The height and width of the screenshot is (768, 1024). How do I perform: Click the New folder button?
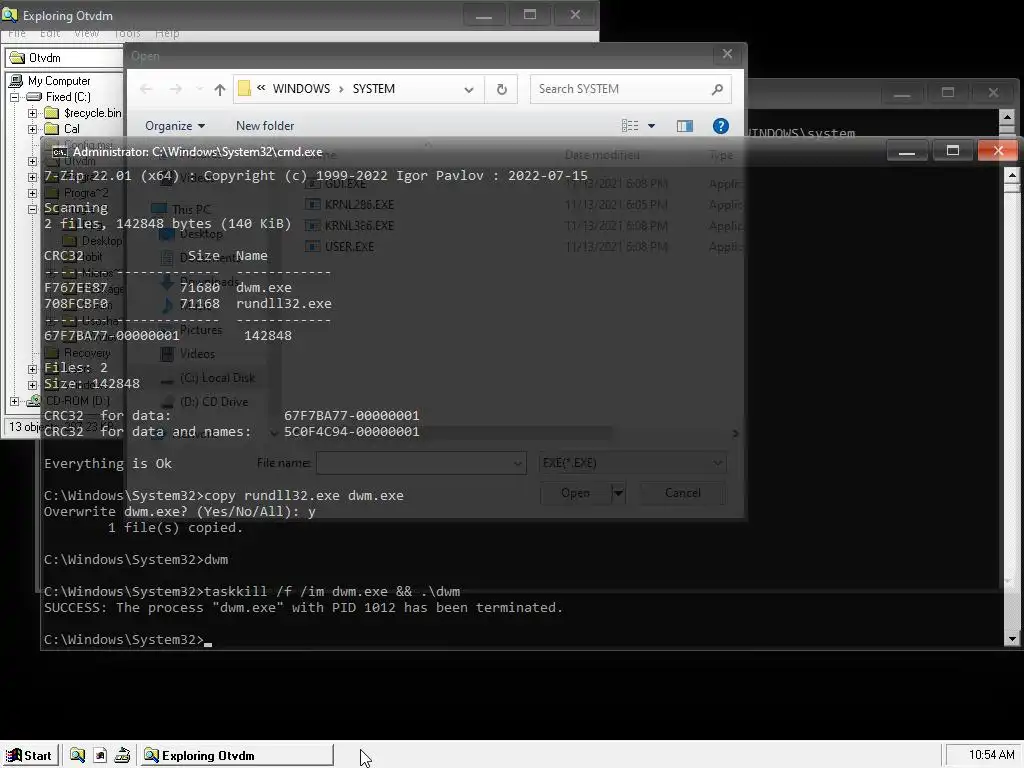click(264, 125)
